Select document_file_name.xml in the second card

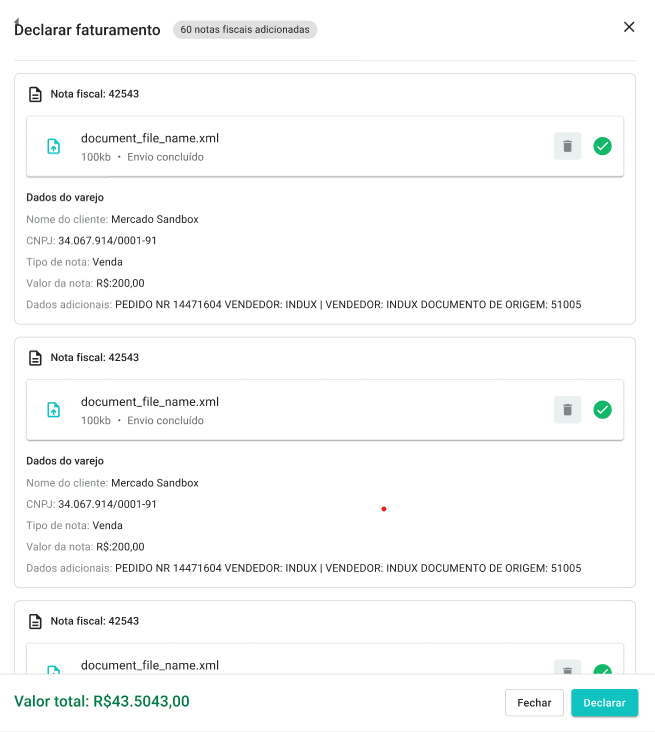point(150,401)
